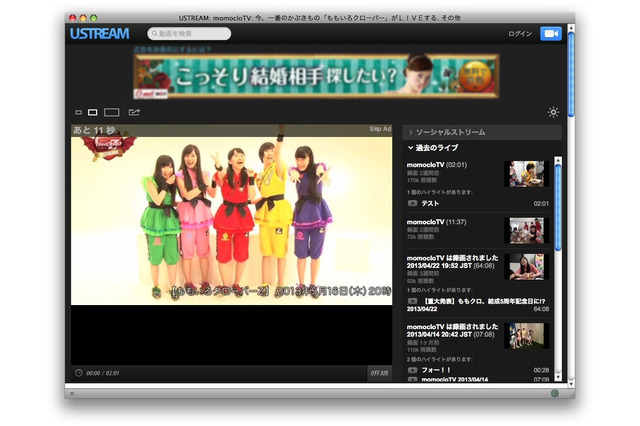The image size is (640, 426).
Task: Click the main video player area
Action: pyautogui.click(x=231, y=244)
